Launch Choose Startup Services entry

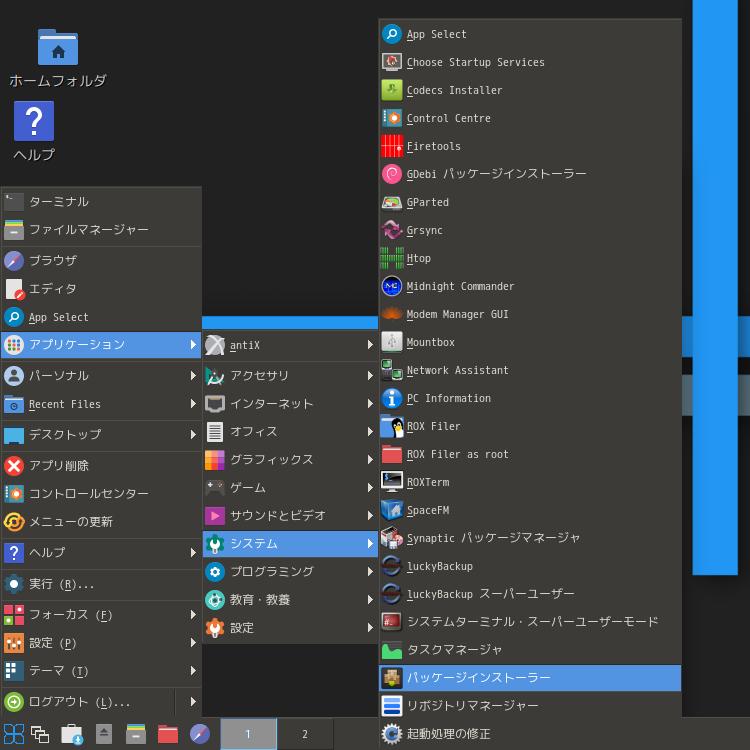pos(530,62)
